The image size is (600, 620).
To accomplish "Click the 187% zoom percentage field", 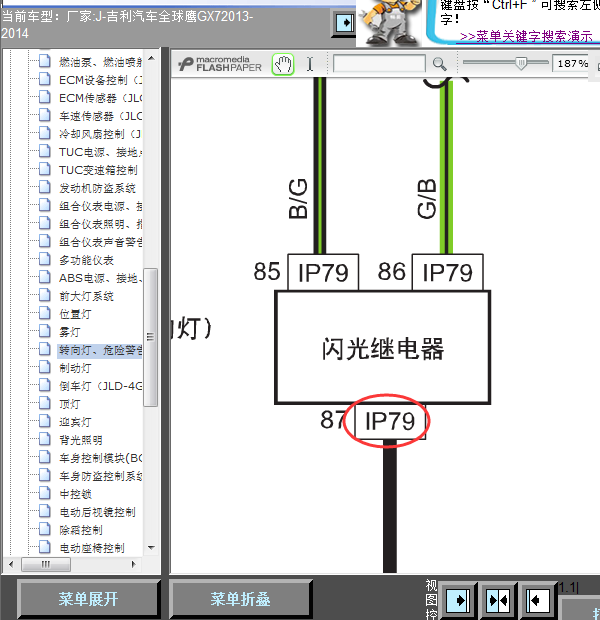I will [572, 63].
